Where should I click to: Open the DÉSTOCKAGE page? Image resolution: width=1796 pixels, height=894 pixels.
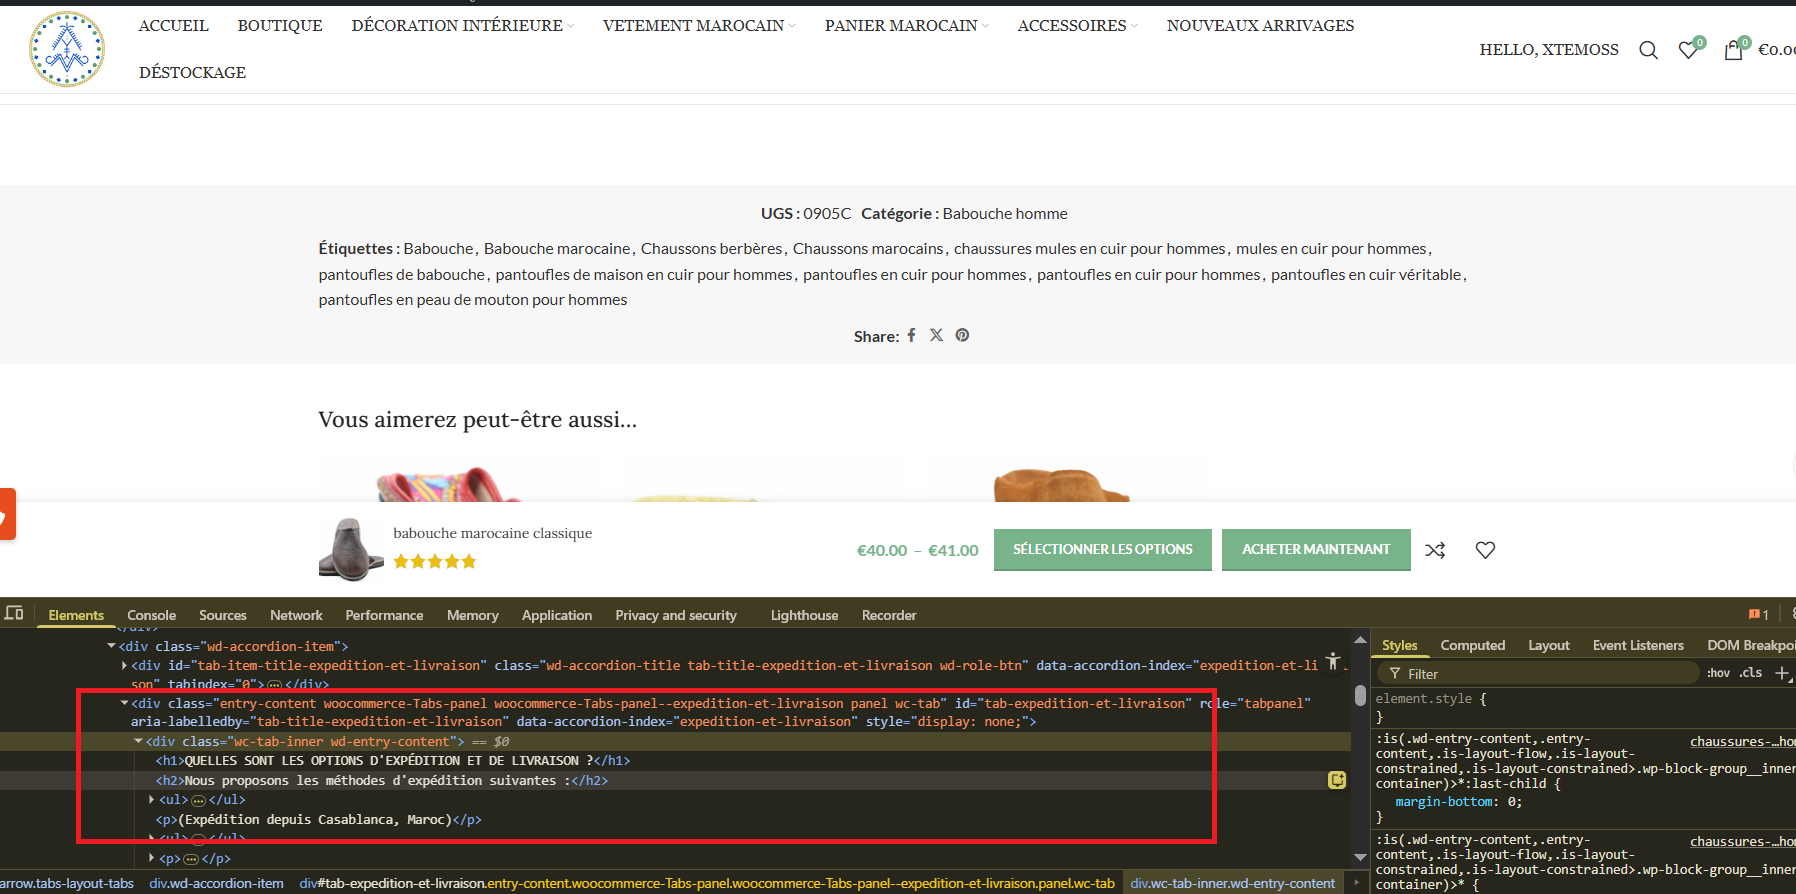[192, 72]
